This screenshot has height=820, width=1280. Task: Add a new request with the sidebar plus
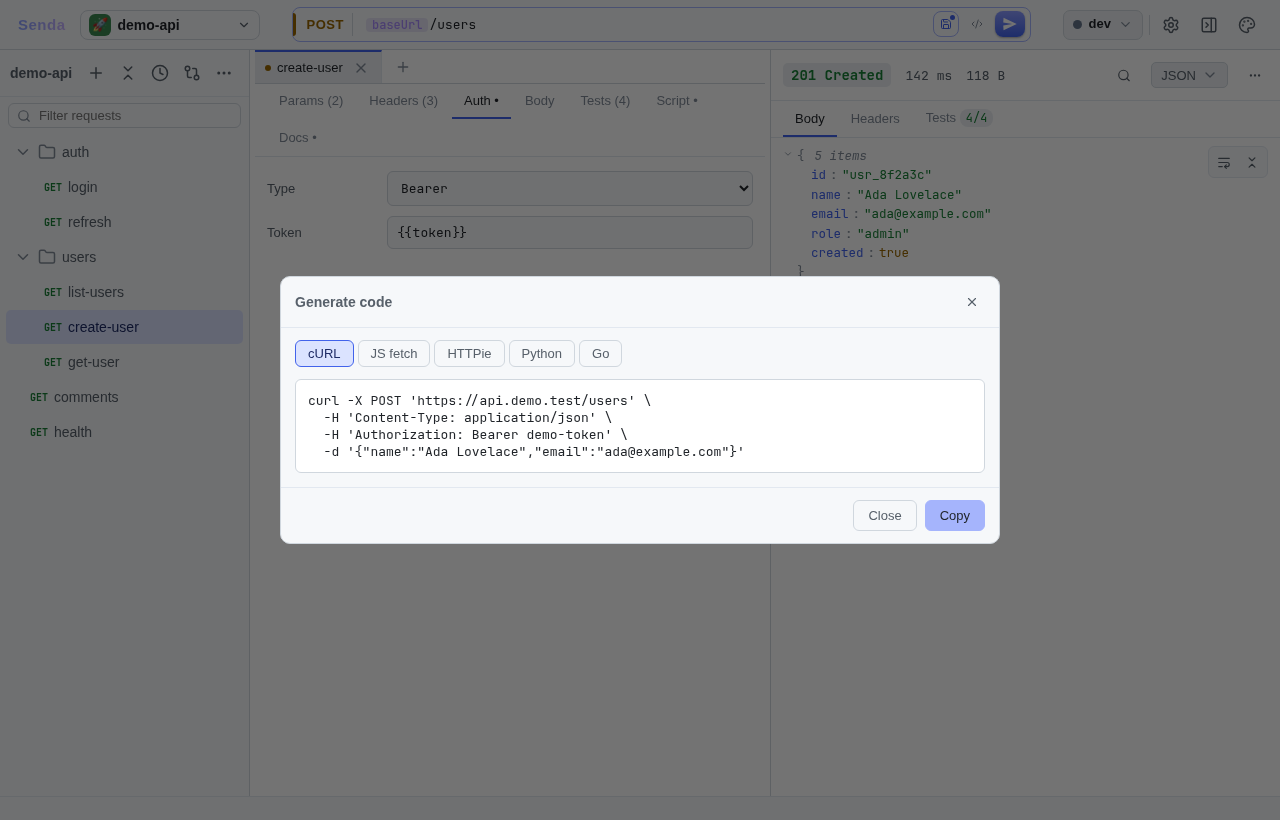96,73
